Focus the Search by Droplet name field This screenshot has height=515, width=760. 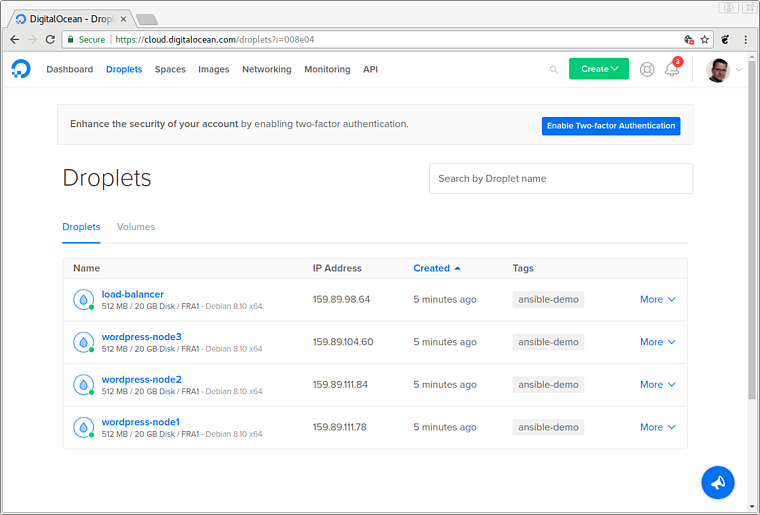tap(561, 179)
